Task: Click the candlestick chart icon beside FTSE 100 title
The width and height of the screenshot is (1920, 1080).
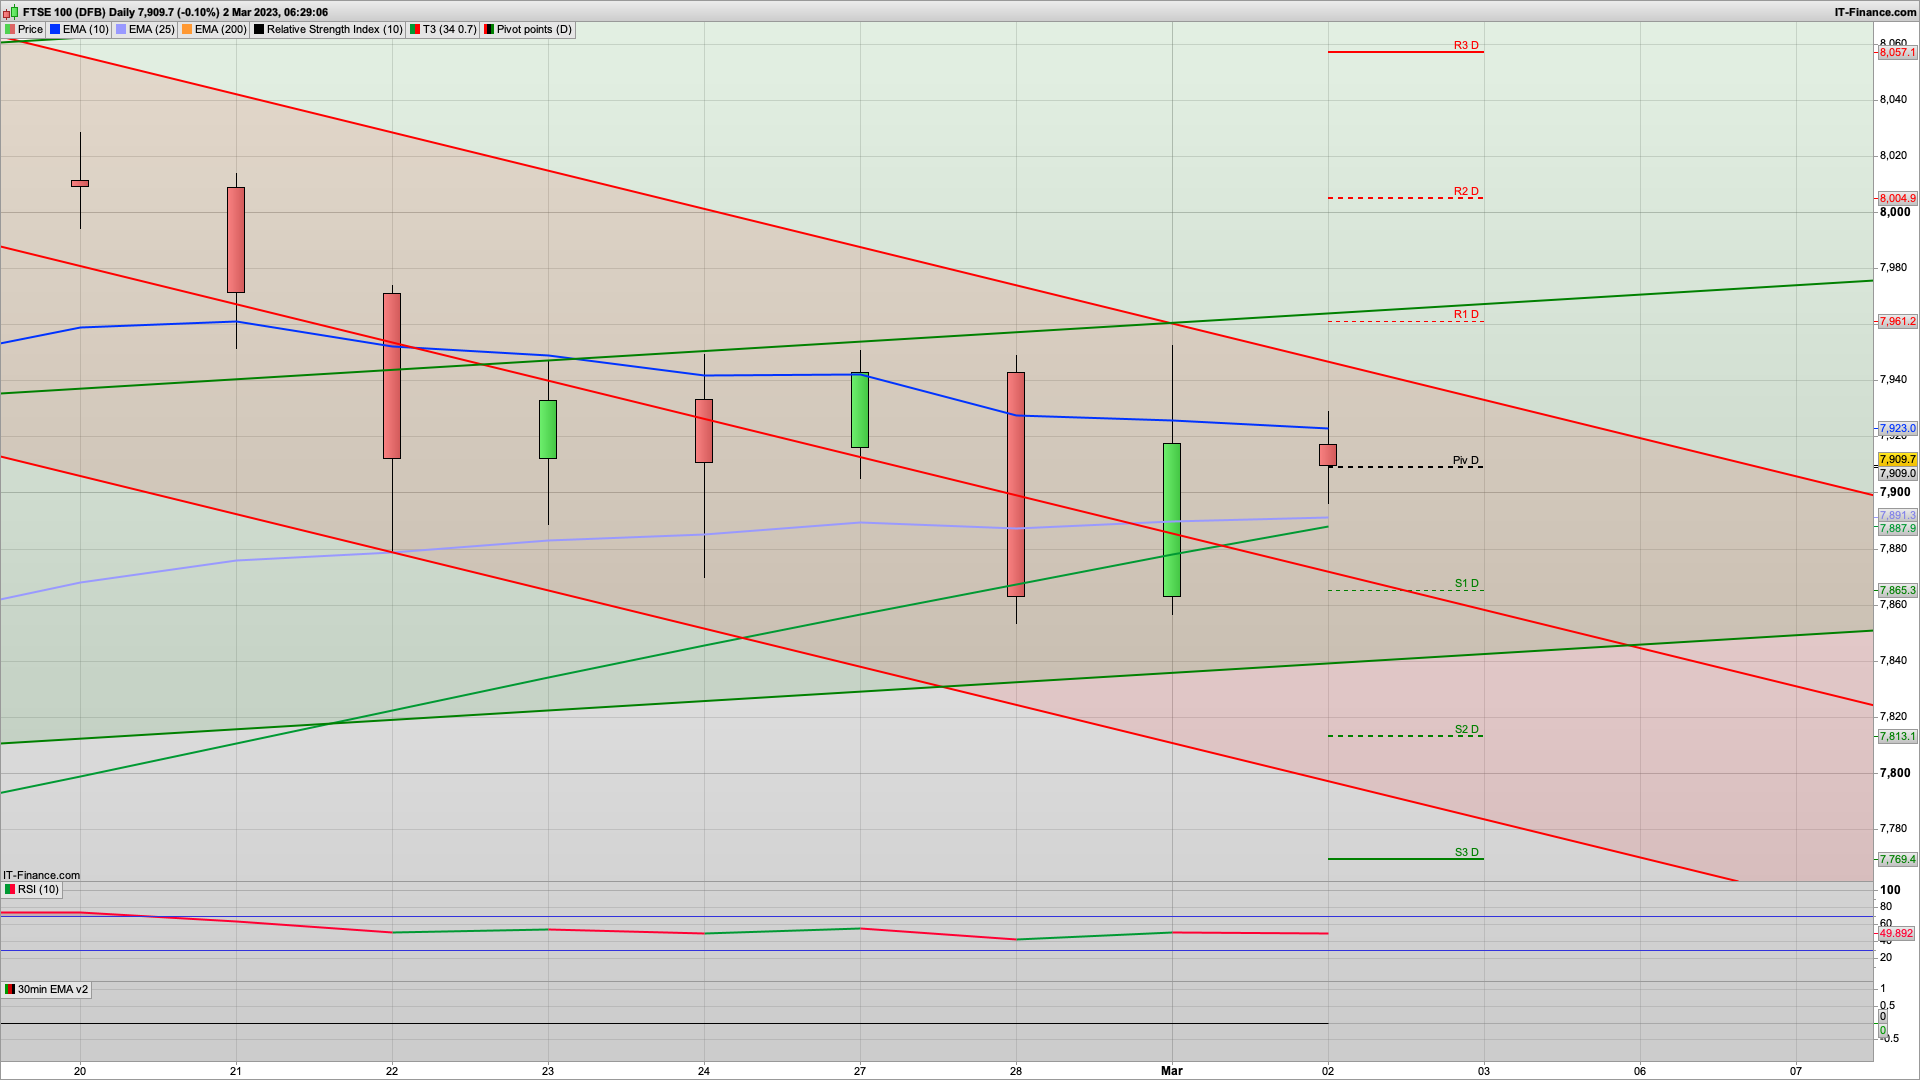Action: [x=11, y=12]
